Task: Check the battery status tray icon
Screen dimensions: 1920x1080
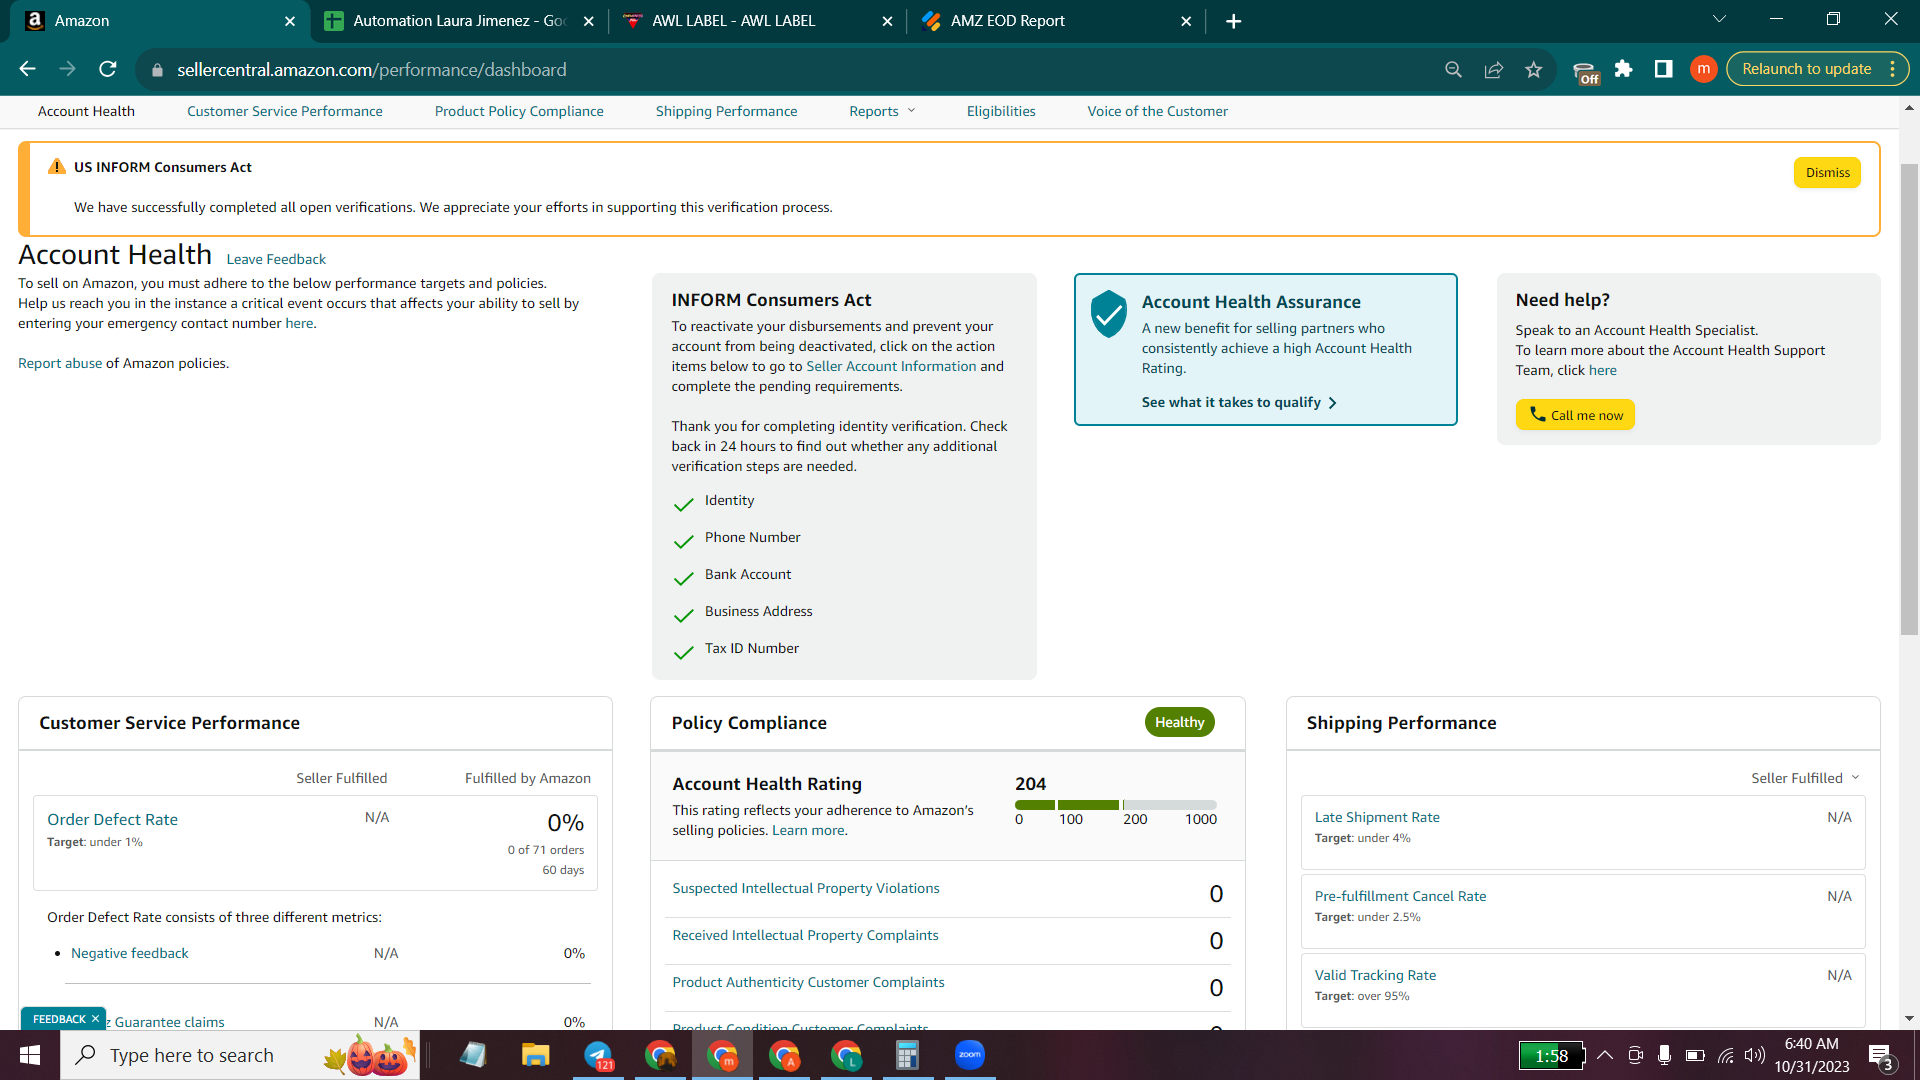Action: click(1695, 1055)
